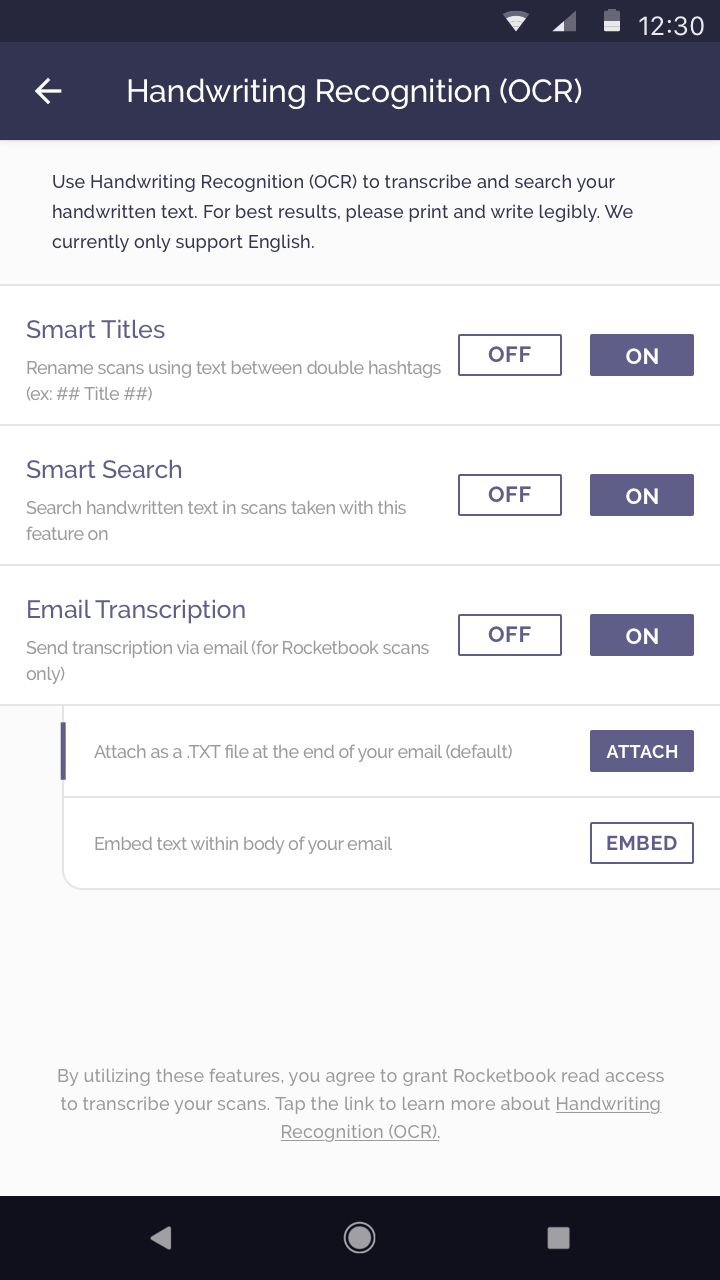Screen dimensions: 720x1280
Task: Tap the Smart Titles setting label
Action: coord(96,329)
